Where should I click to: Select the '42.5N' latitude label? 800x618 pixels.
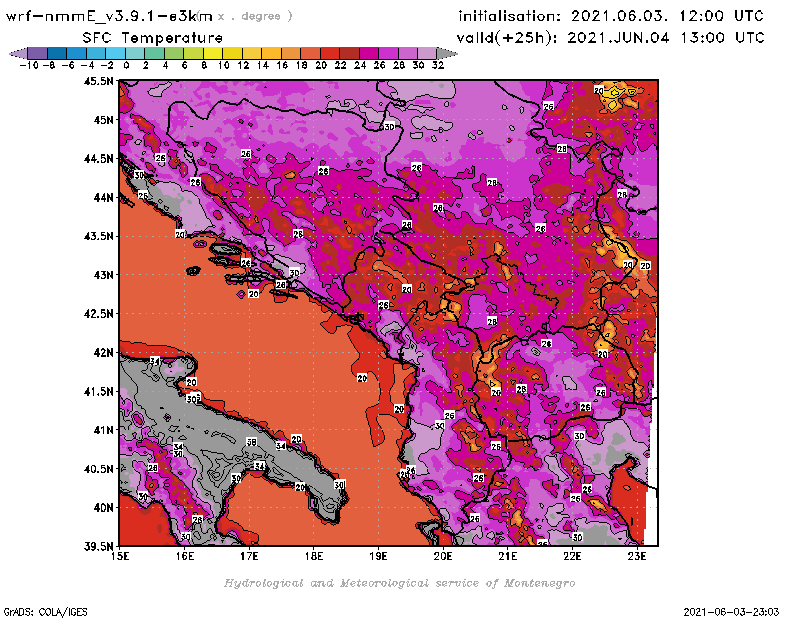[98, 314]
